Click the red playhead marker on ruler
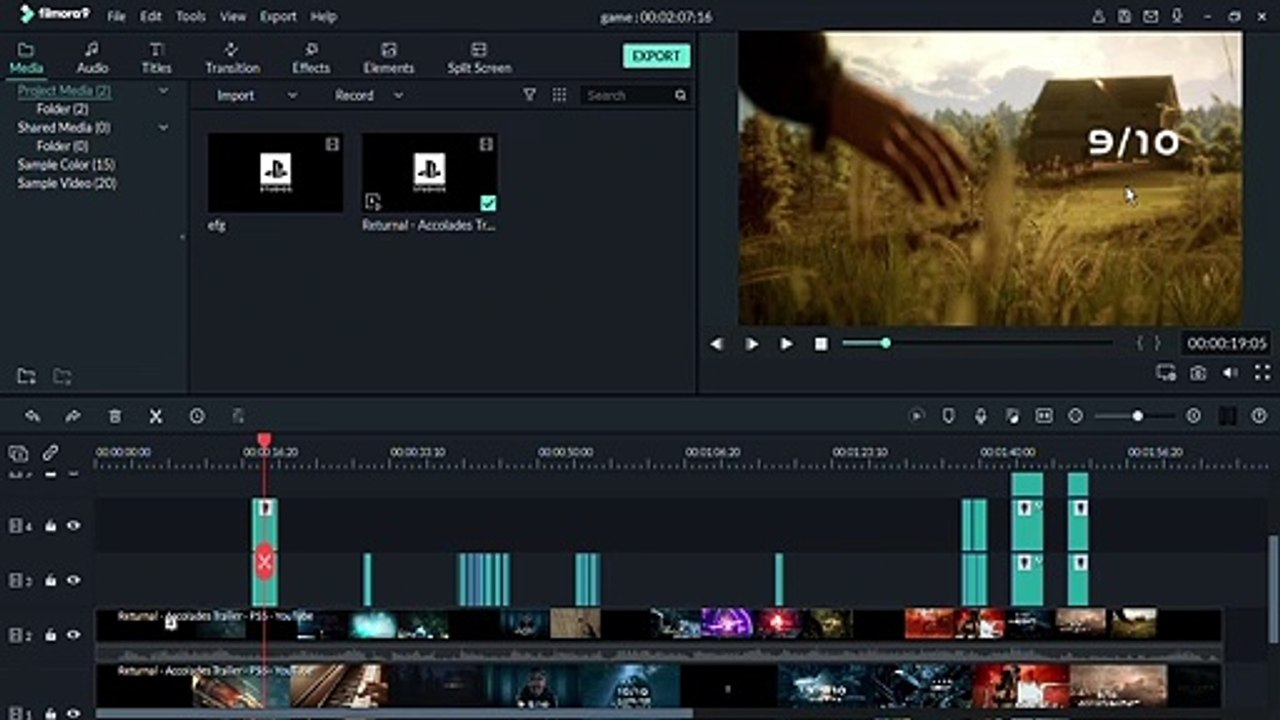The image size is (1280, 720). [264, 440]
